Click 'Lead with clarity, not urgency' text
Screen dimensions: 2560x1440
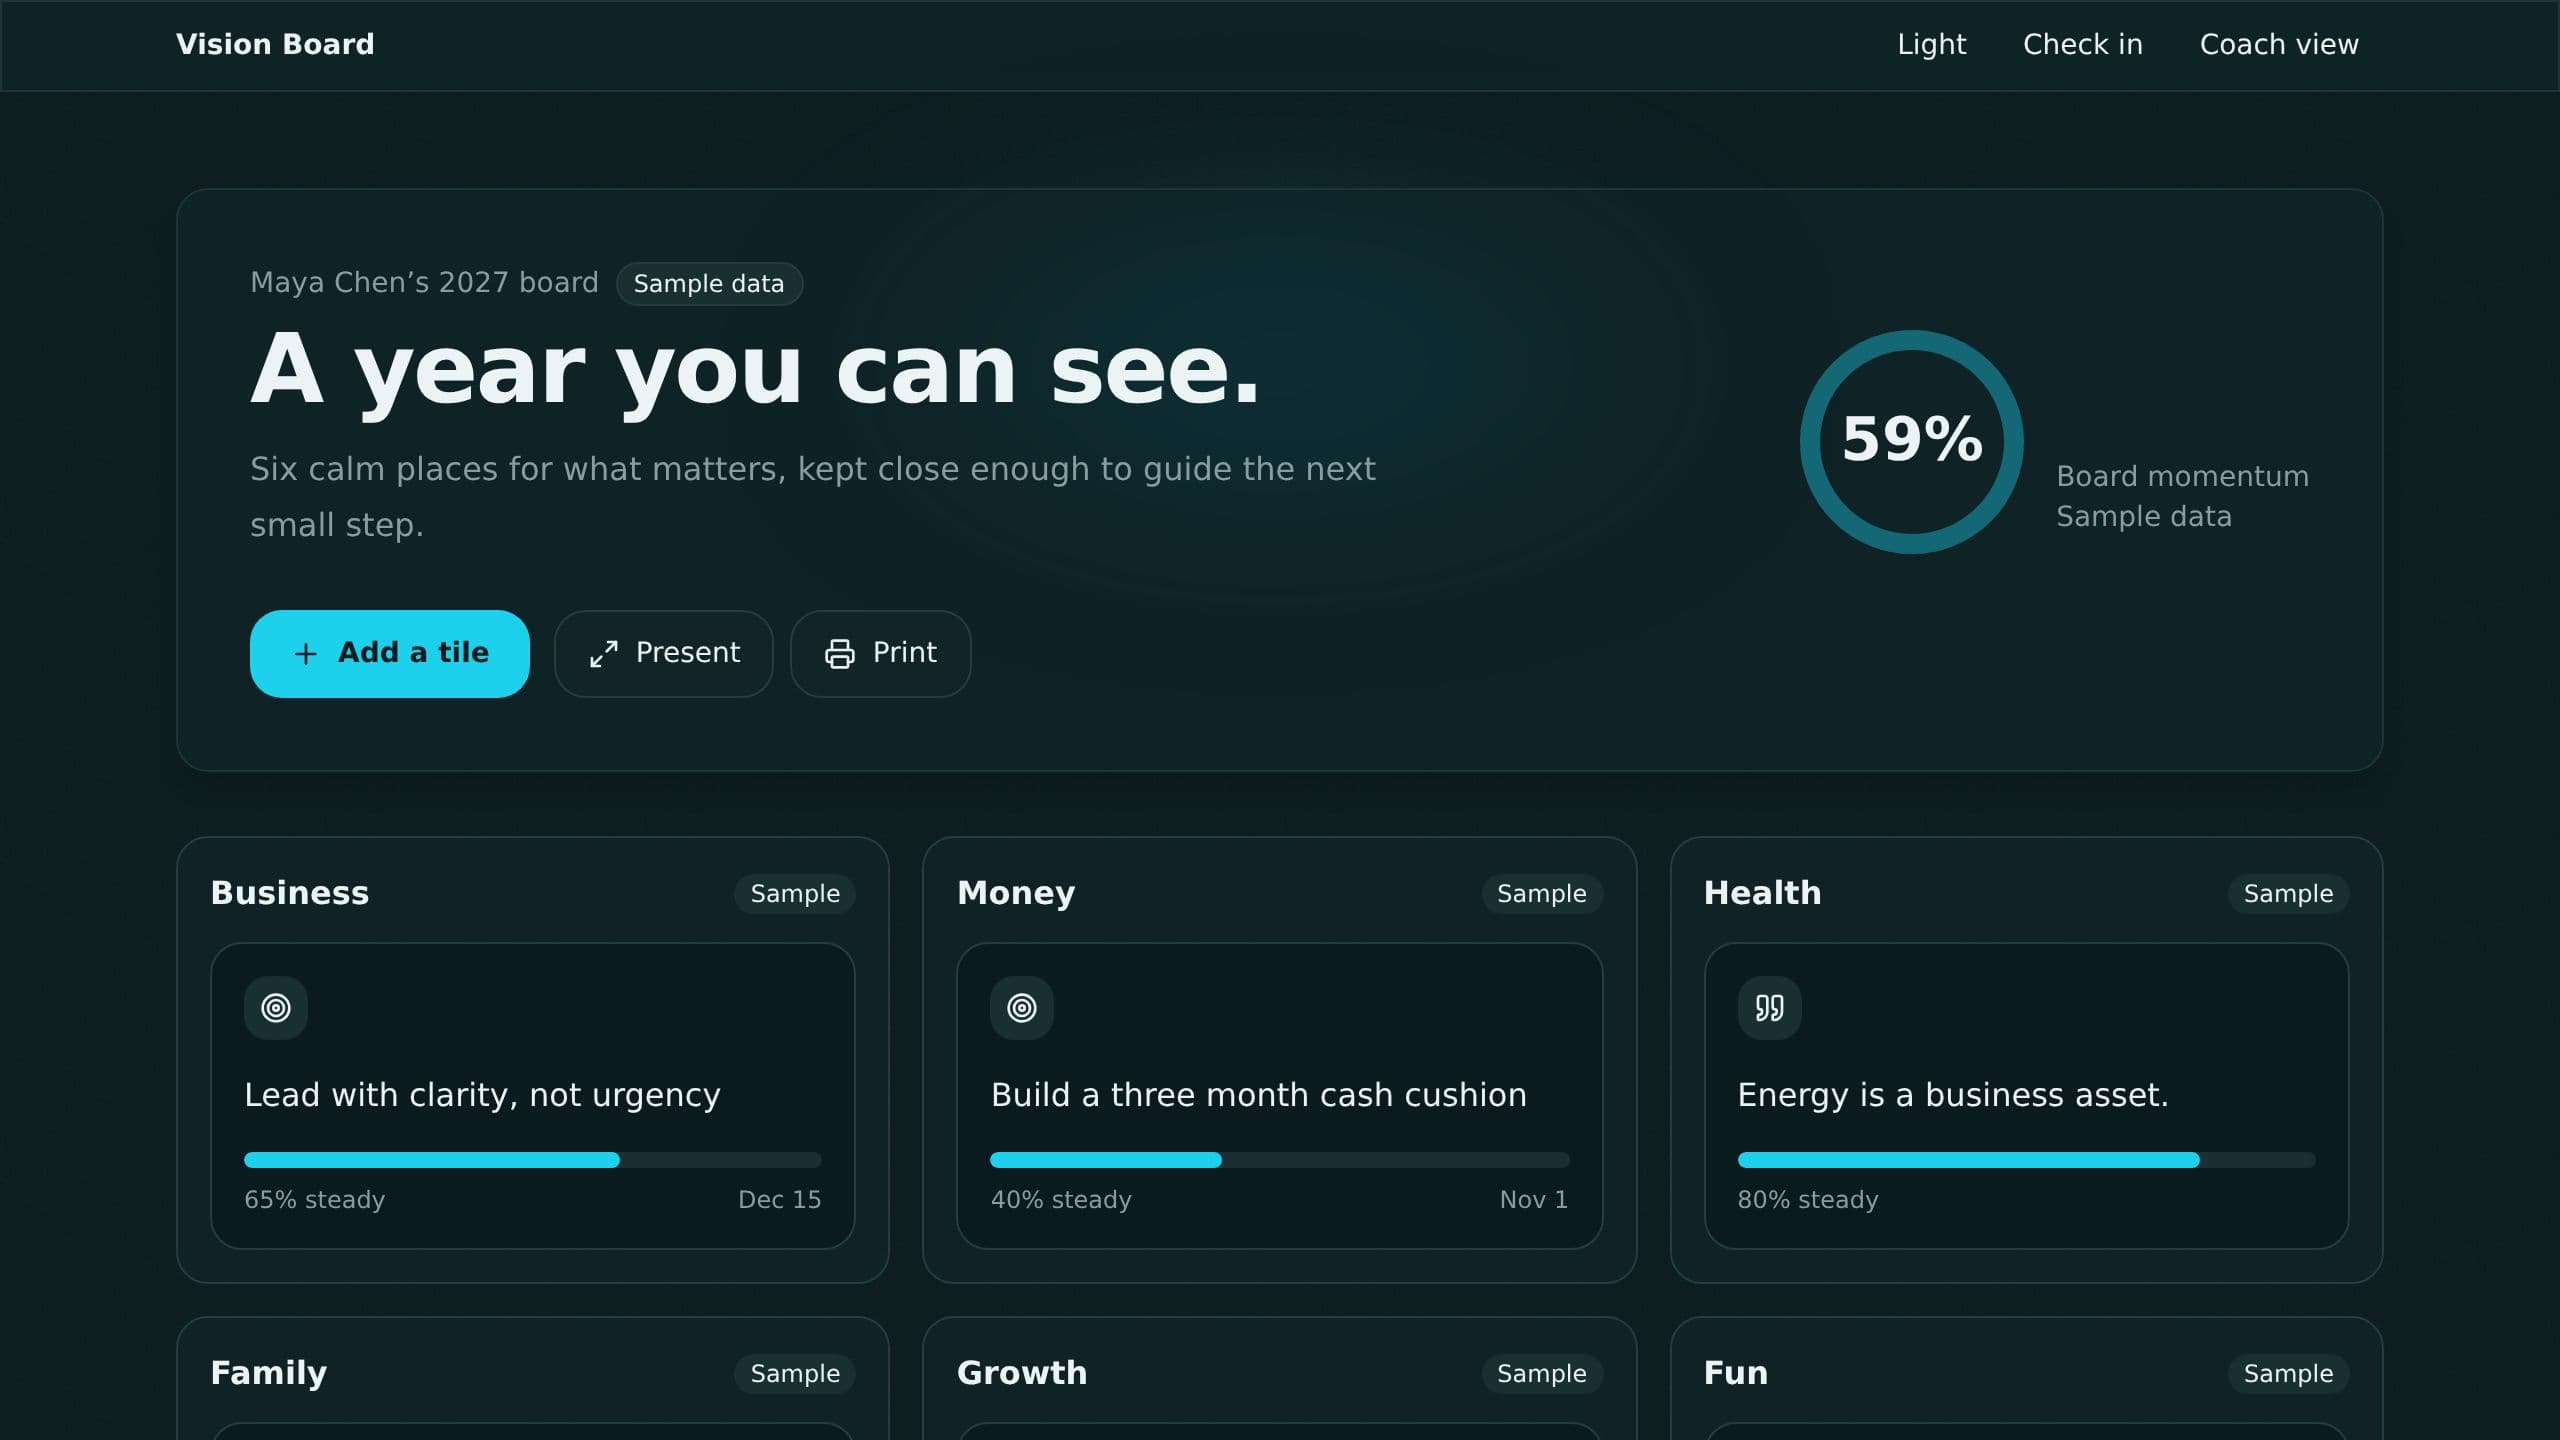[x=482, y=1096]
